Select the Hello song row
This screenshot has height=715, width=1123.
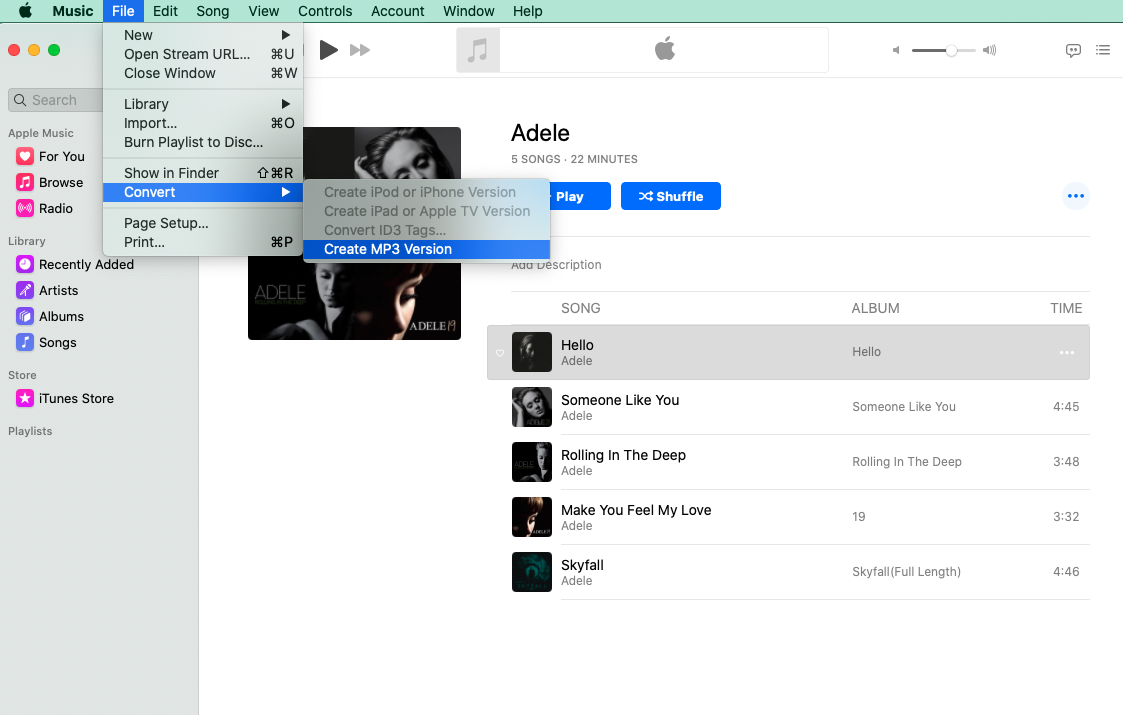click(x=788, y=352)
